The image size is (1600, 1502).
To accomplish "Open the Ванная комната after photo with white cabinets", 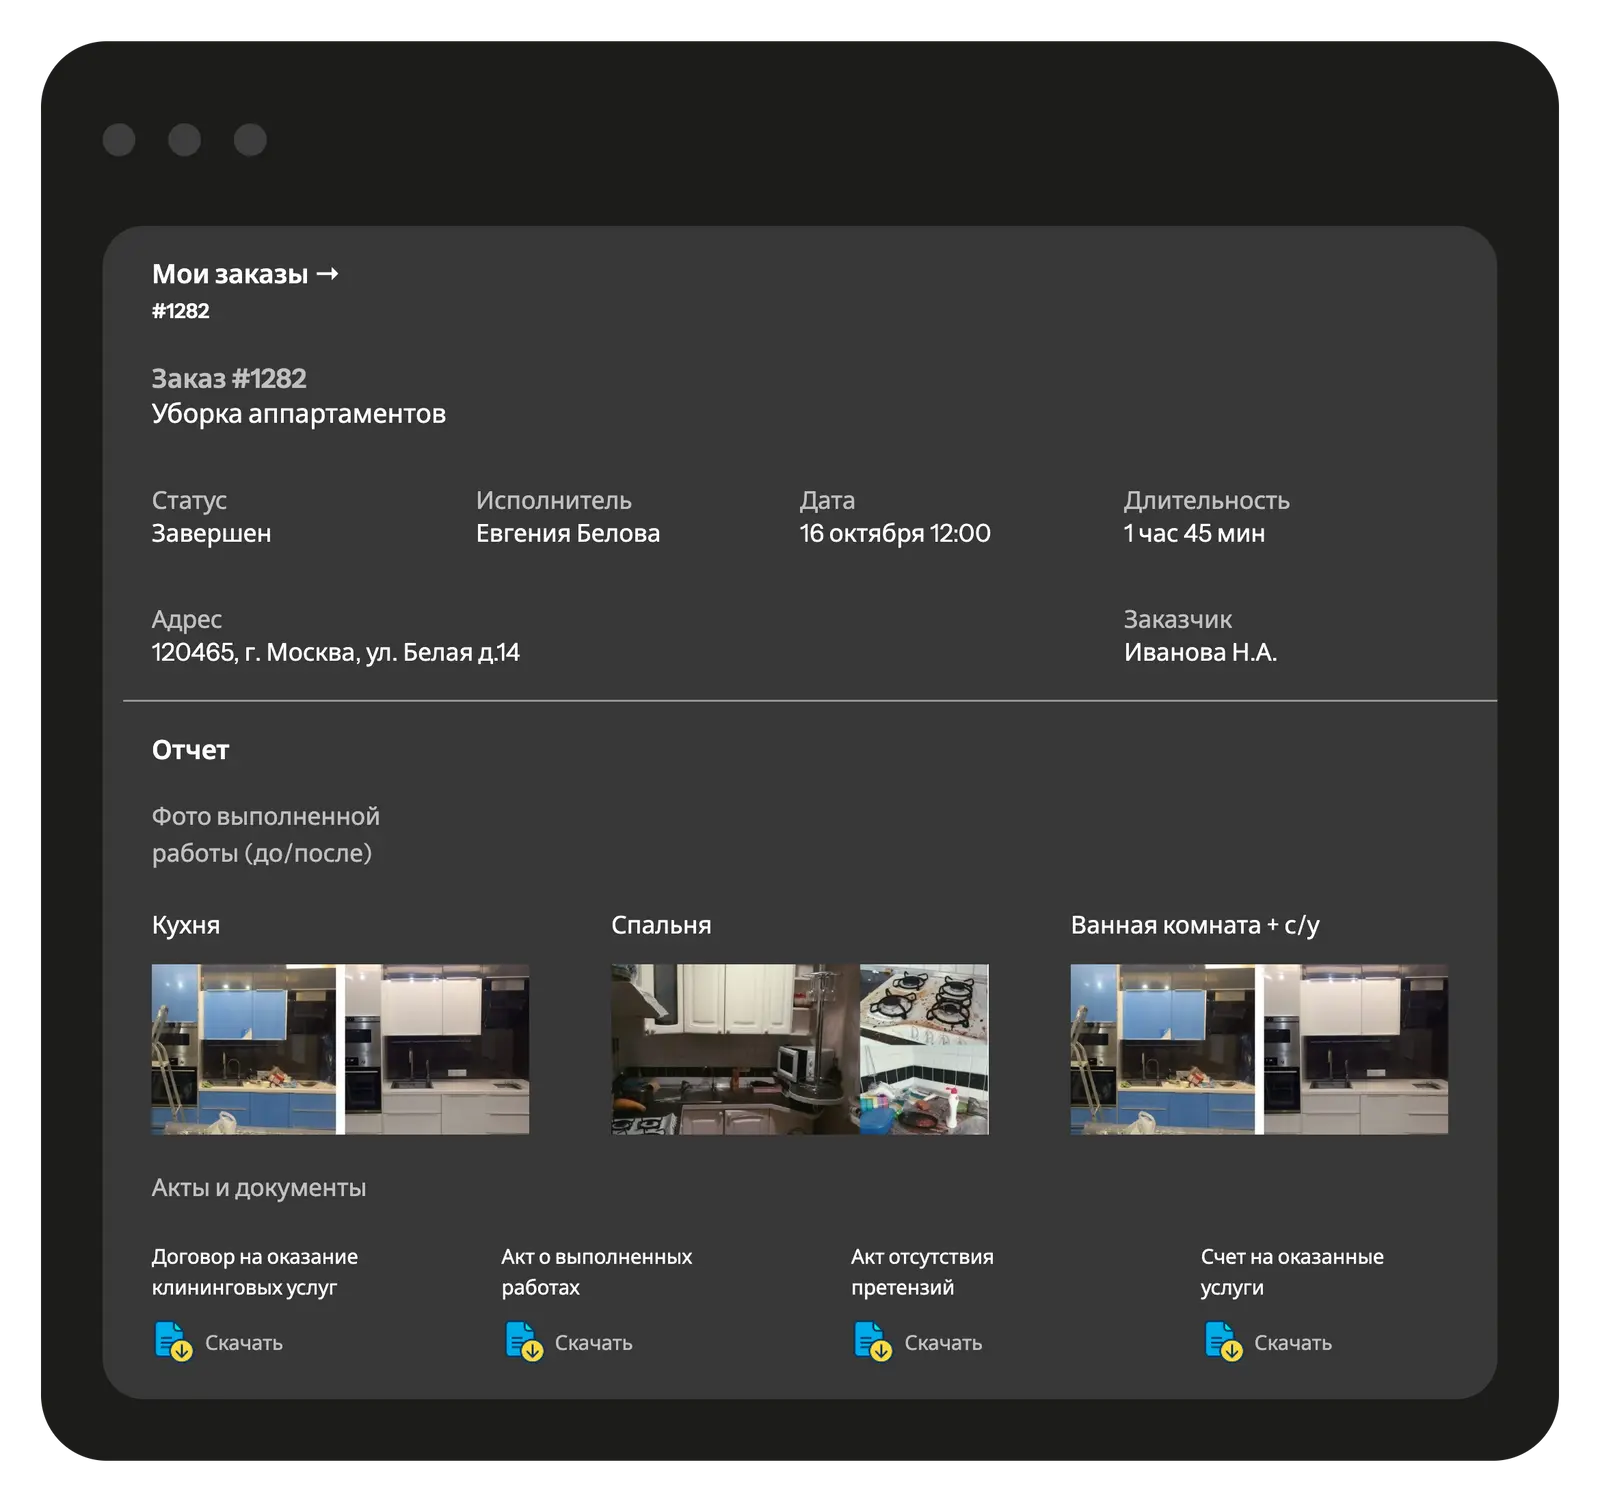I will click(1356, 1049).
